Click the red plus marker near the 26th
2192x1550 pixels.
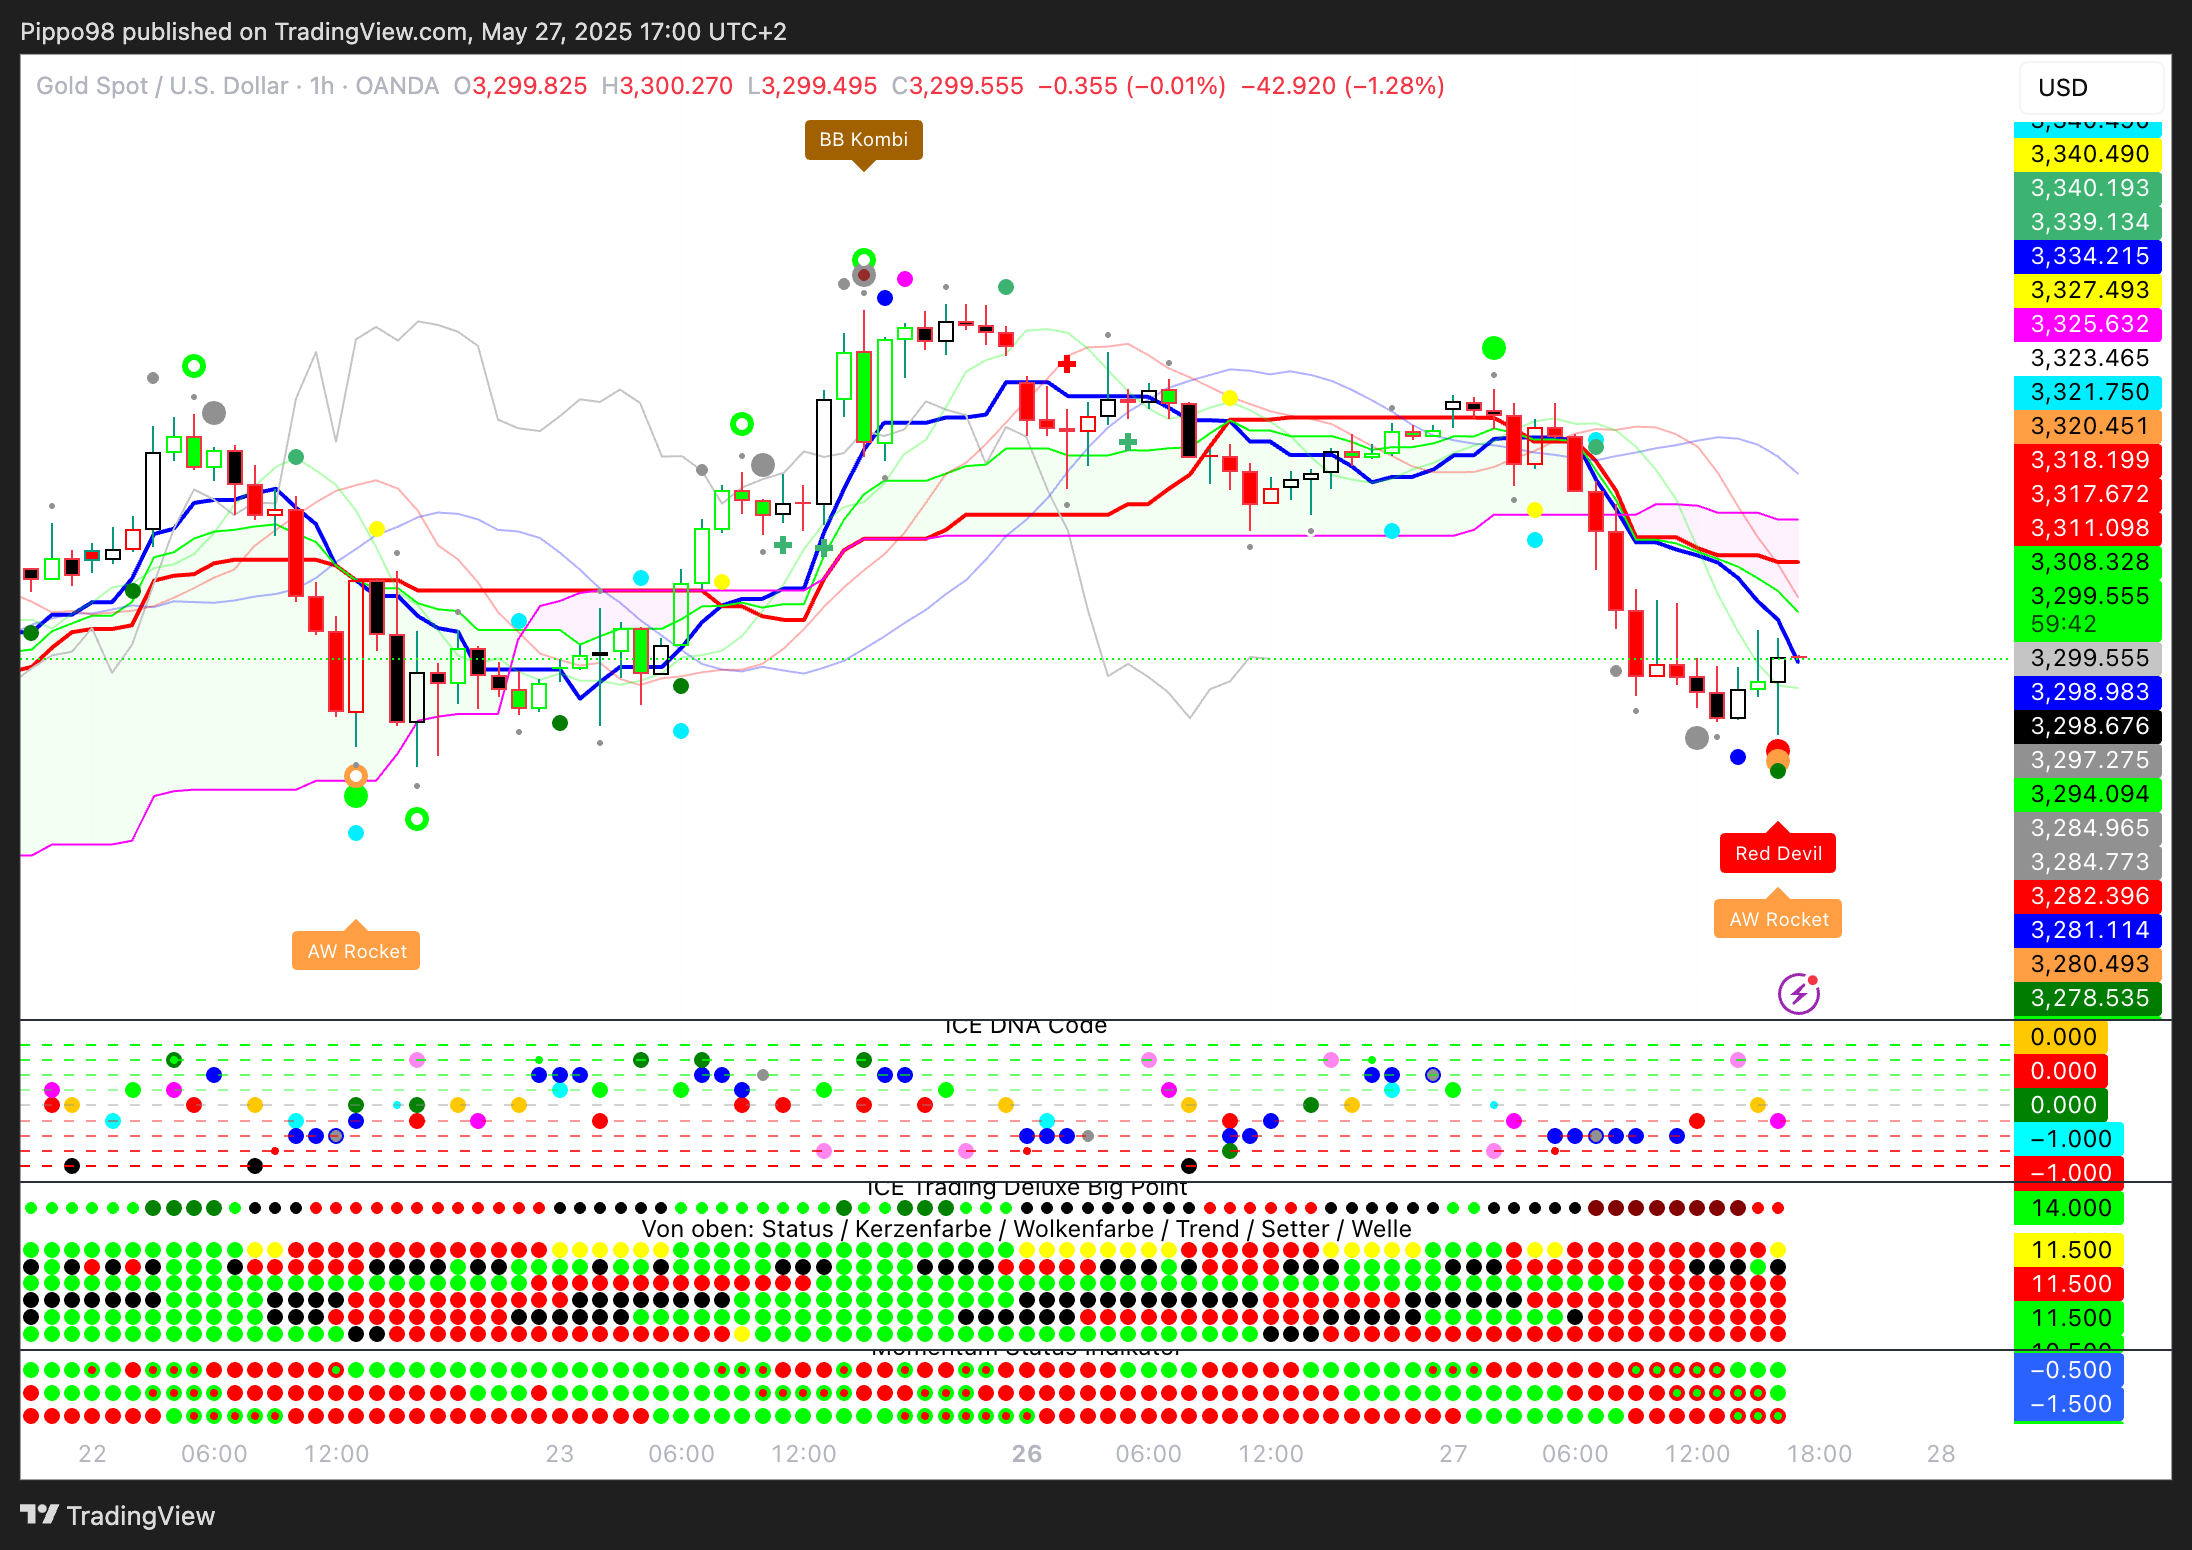(x=1067, y=364)
